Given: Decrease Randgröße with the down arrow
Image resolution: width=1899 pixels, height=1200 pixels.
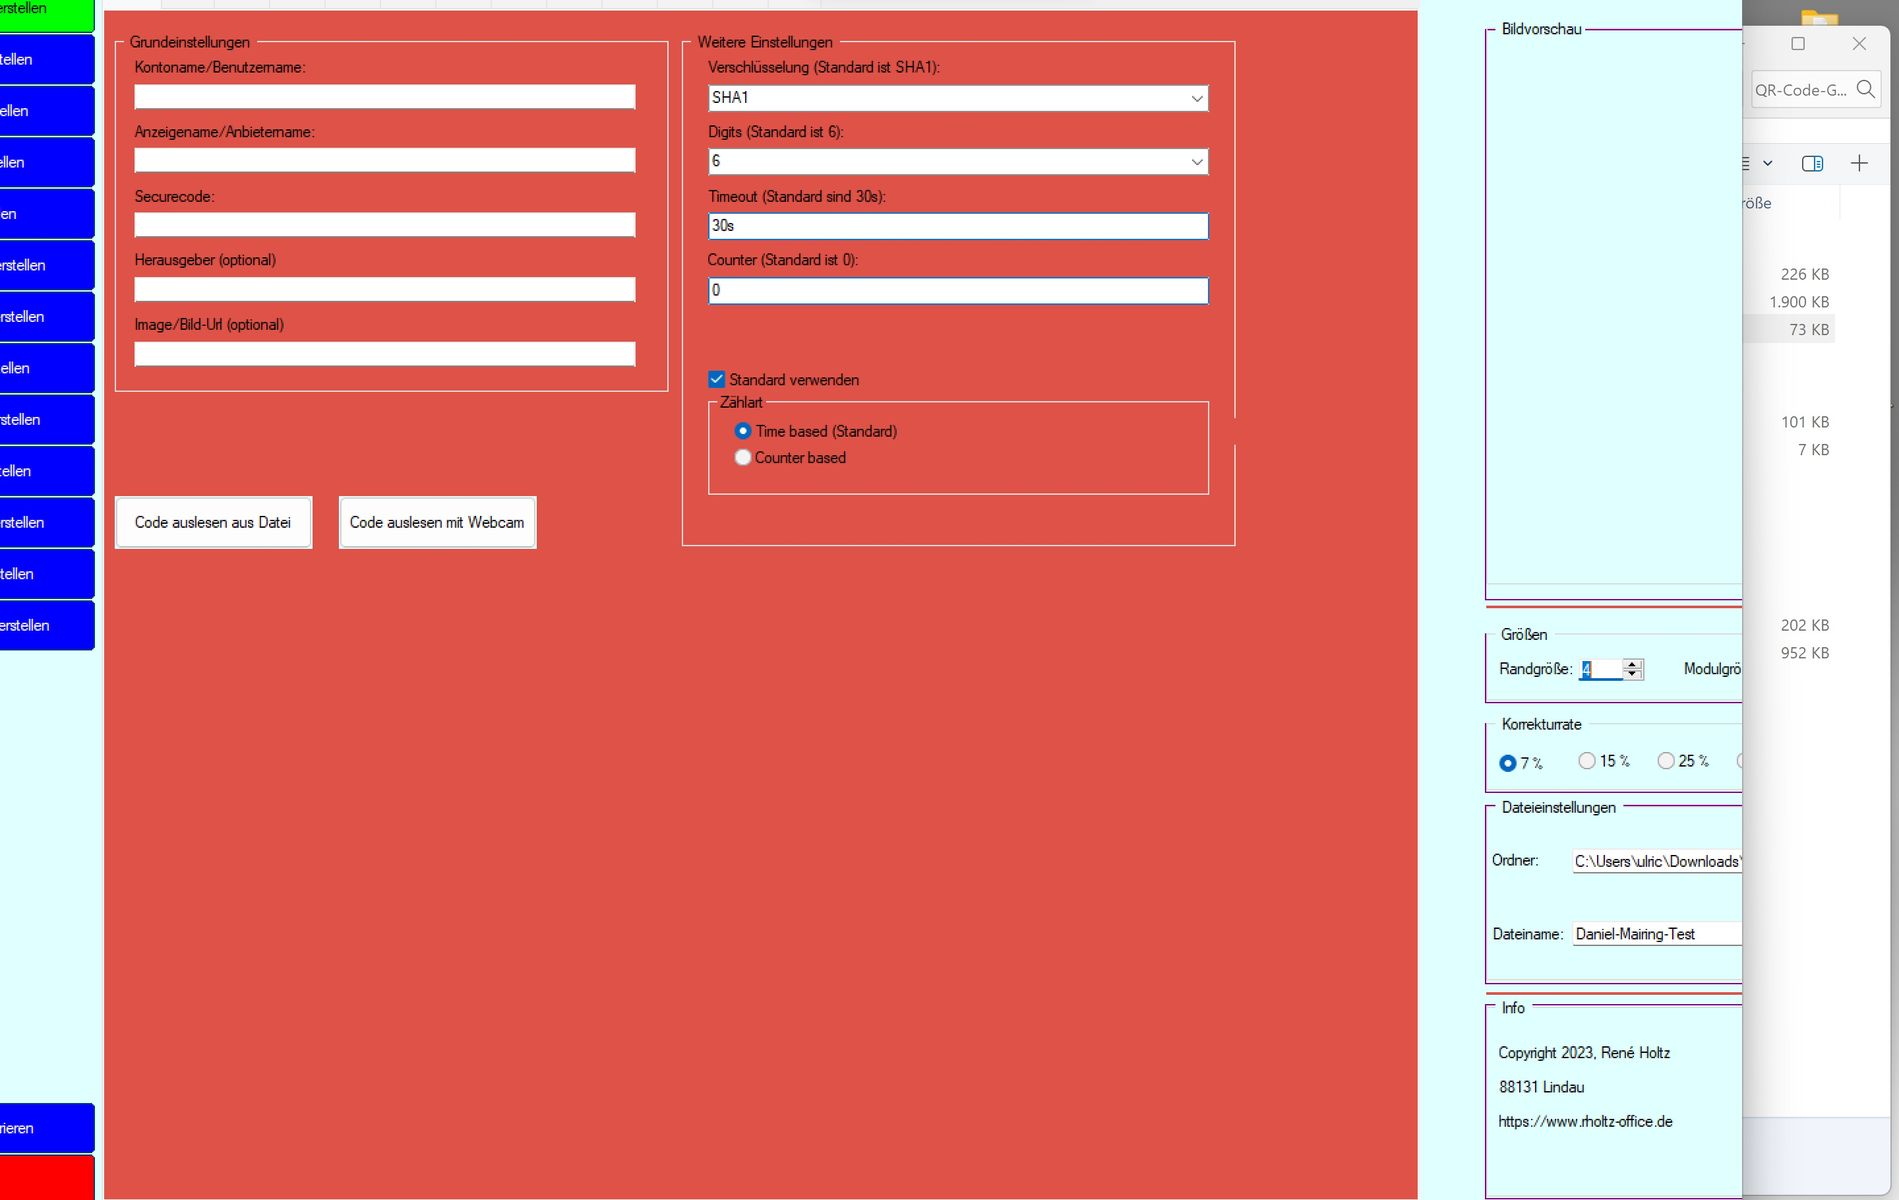Looking at the screenshot, I should (x=1633, y=675).
